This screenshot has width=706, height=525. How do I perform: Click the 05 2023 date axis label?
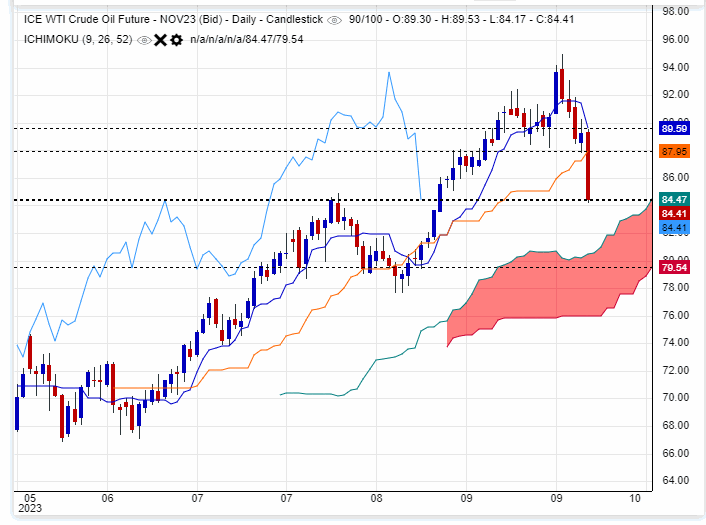30,503
